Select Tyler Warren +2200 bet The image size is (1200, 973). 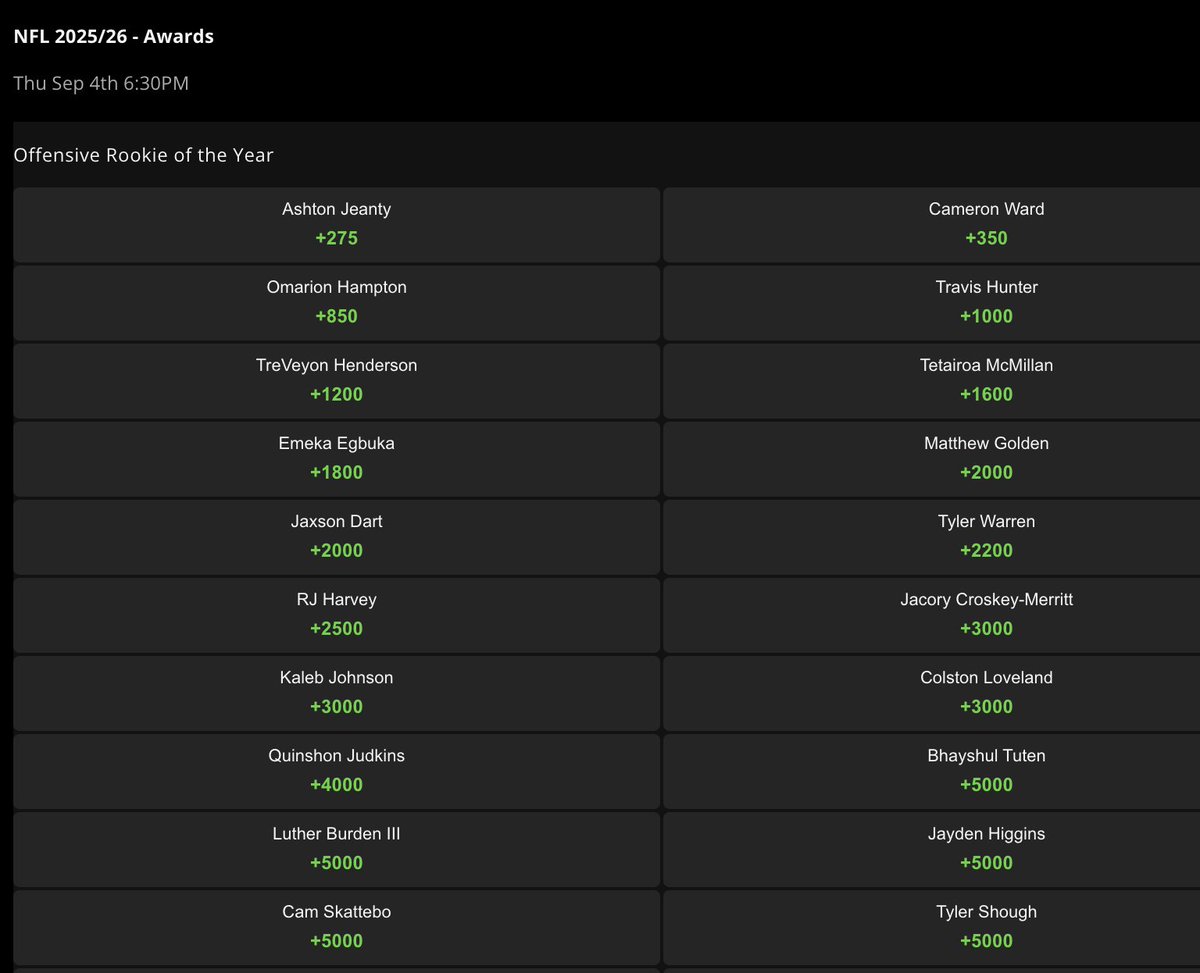point(932,536)
